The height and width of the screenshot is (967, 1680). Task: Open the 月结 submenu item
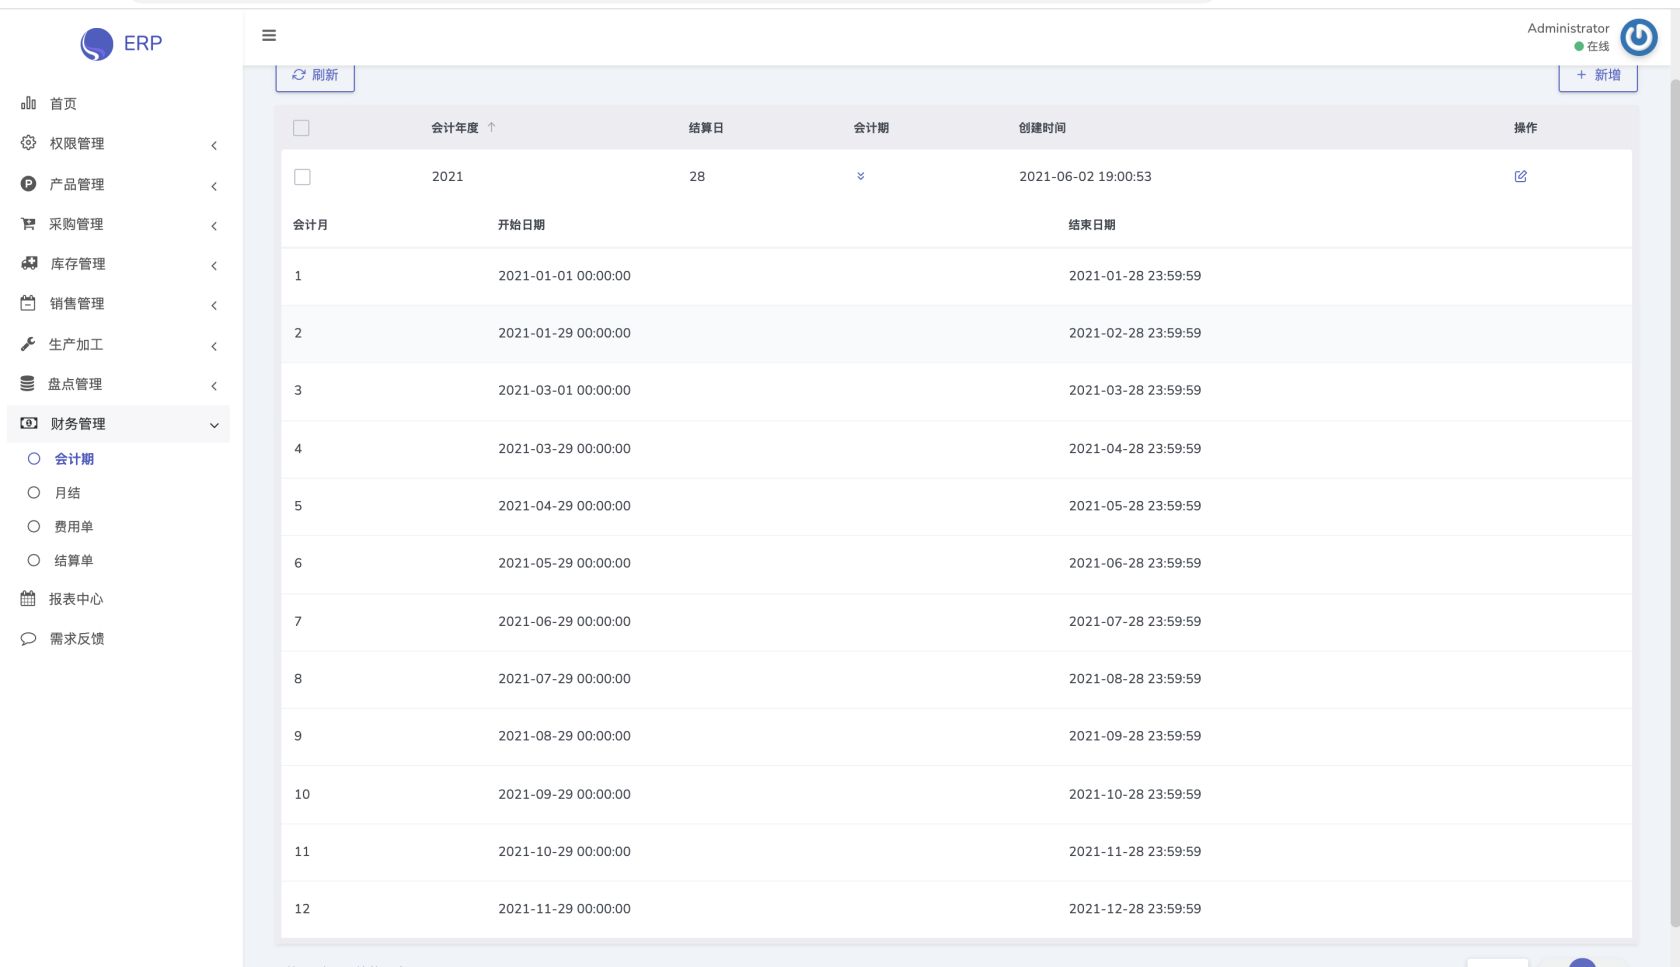tap(67, 492)
